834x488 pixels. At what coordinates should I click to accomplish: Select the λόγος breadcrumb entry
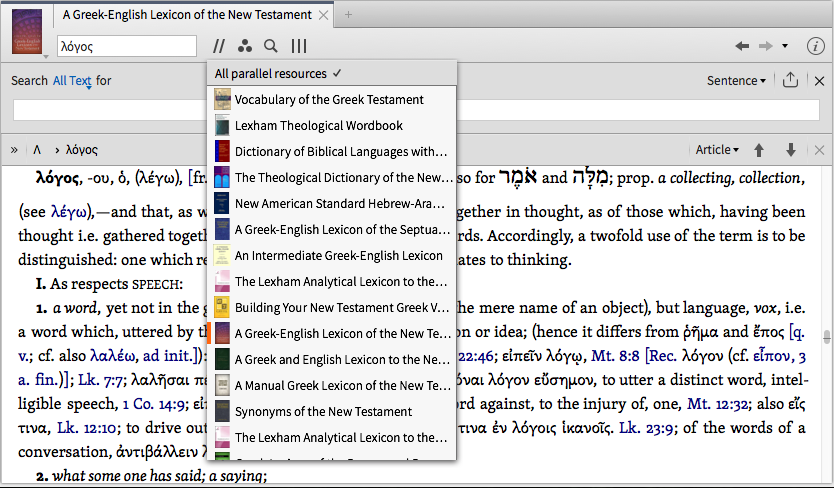pyautogui.click(x=82, y=150)
